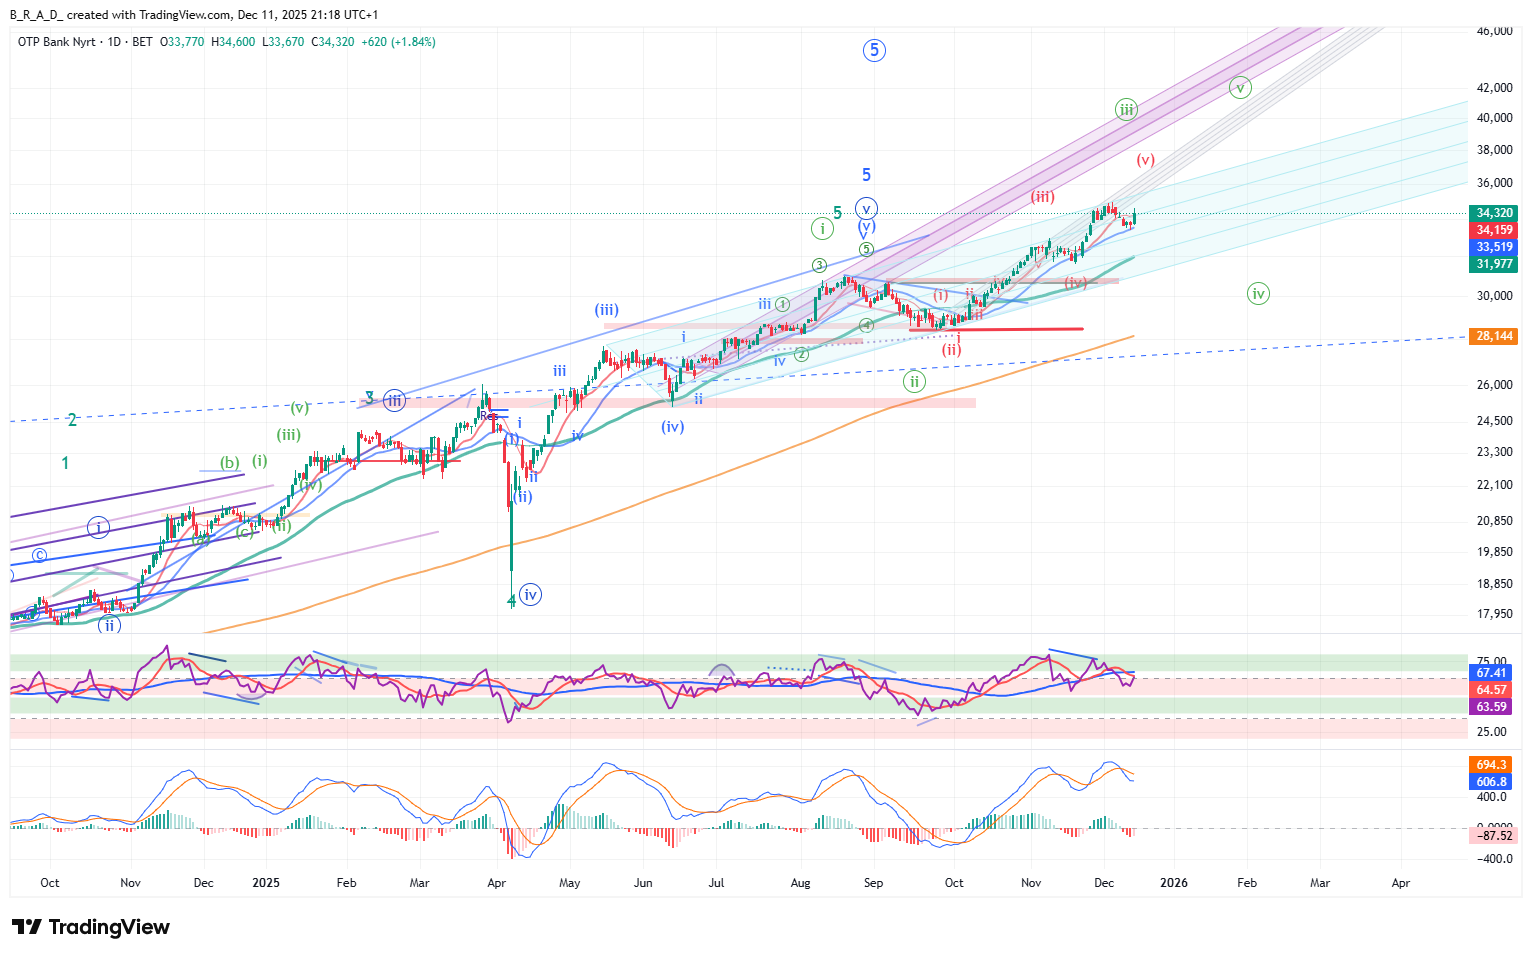Click the orange 28,144 moving average label
Viewport: 1532px width, 957px height.
click(1494, 336)
